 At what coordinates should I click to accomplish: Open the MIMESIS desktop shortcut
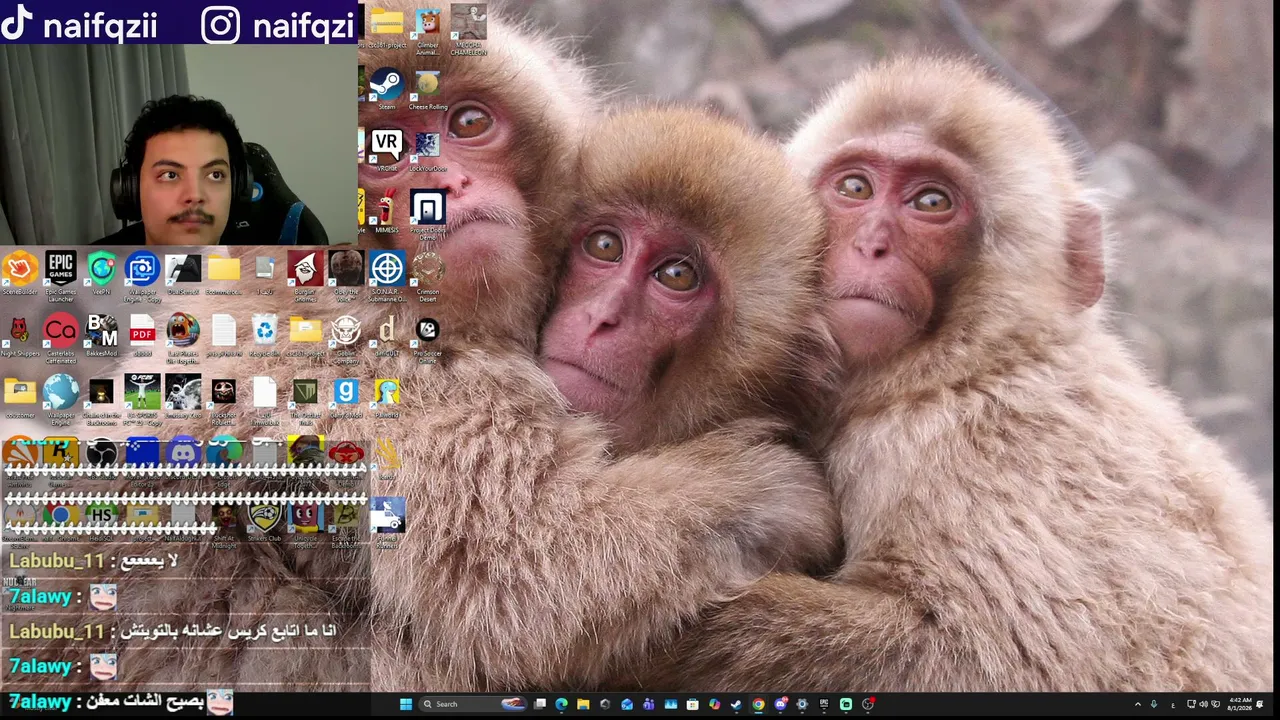click(386, 211)
